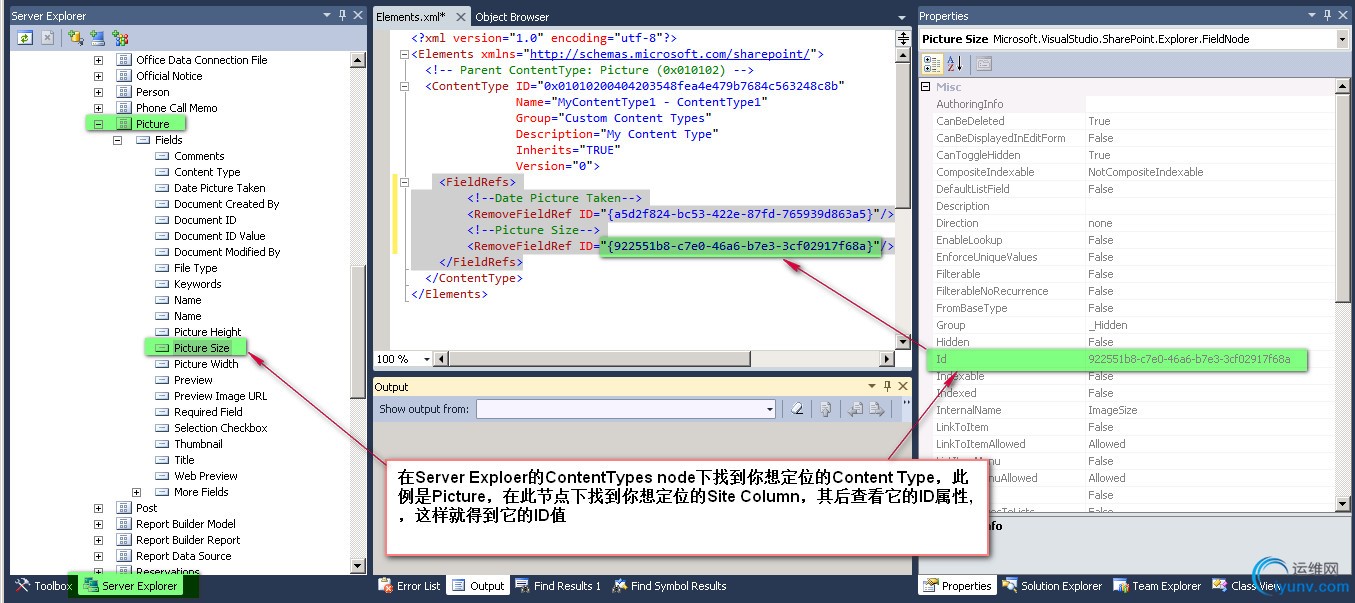Collapse the FieldRefs XML element outline
This screenshot has width=1355, height=603.
point(404,182)
